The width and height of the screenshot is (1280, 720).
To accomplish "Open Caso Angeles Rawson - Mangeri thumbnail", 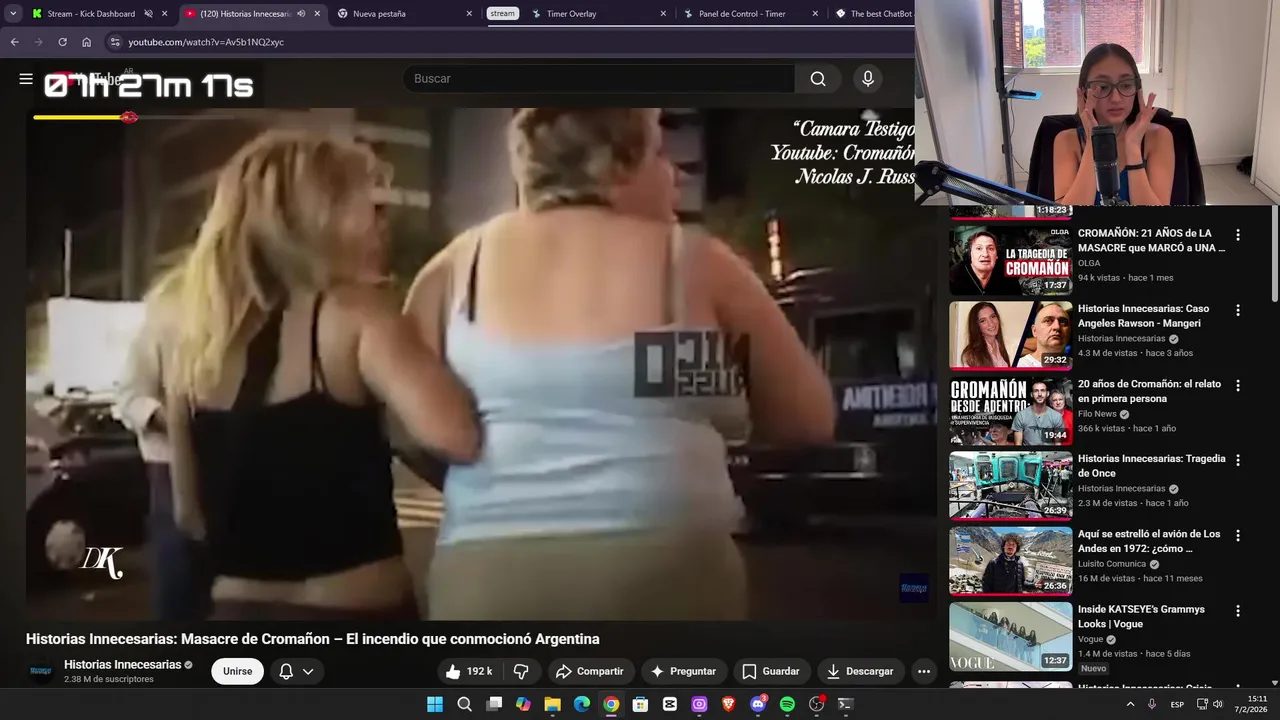I will click(1010, 334).
